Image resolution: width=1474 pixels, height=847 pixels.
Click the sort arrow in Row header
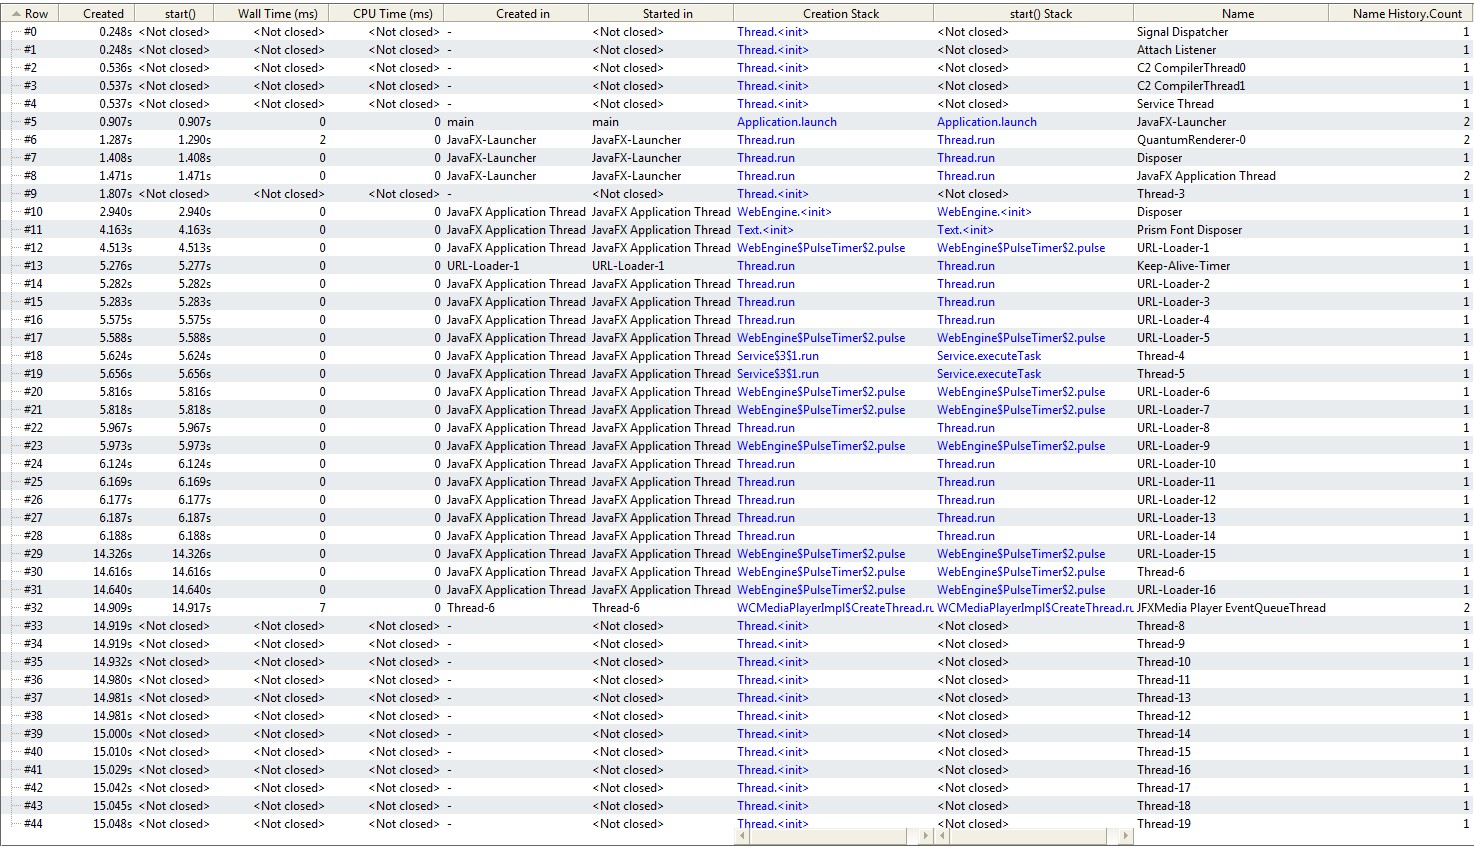point(17,14)
